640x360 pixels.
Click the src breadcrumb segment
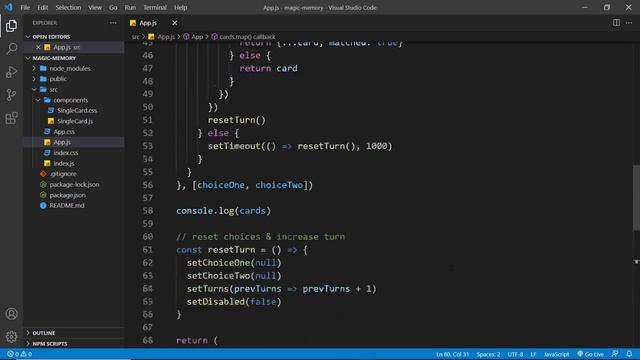coord(136,37)
